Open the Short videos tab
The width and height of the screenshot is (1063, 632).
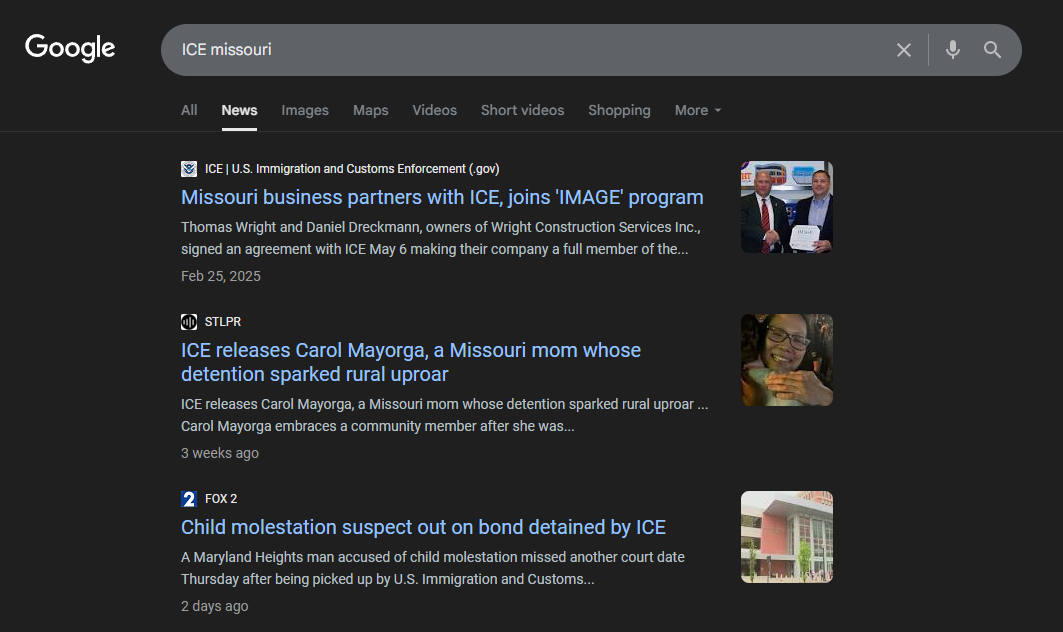(523, 110)
